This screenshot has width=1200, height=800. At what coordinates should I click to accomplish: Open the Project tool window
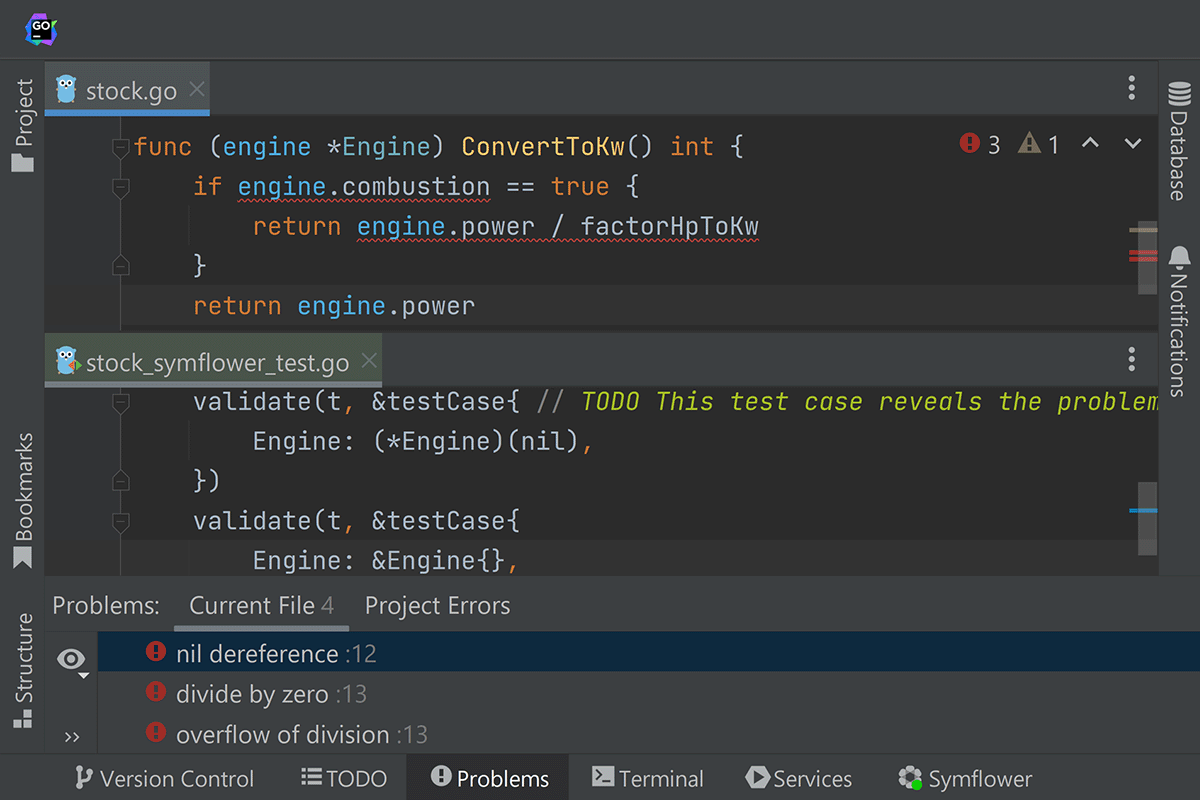point(22,126)
